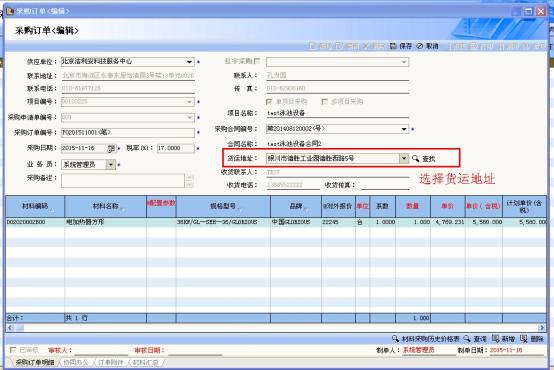Switch to the 协同办公 tab

pyautogui.click(x=76, y=362)
